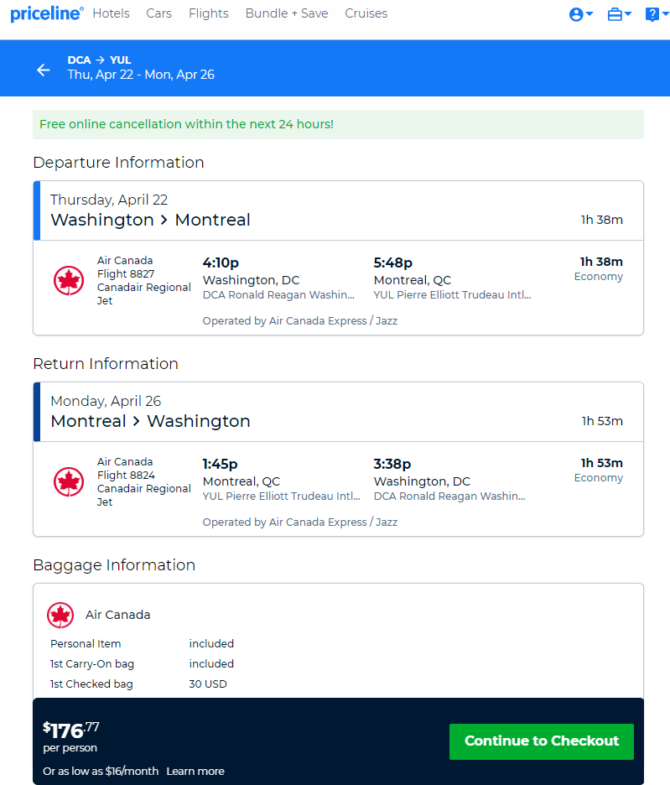The image size is (670, 785).
Task: Click YUL Pierre Elliott Trudeau under 5:48p
Action: tap(452, 295)
